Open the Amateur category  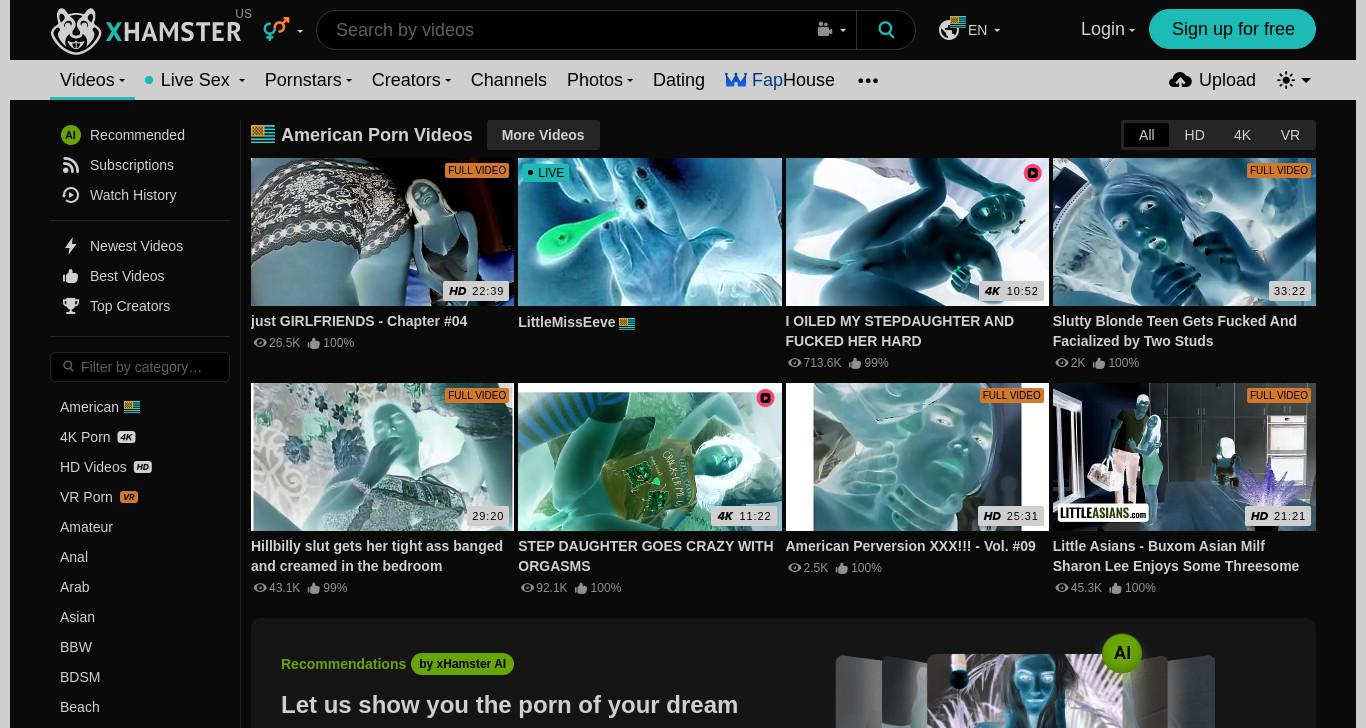click(86, 527)
